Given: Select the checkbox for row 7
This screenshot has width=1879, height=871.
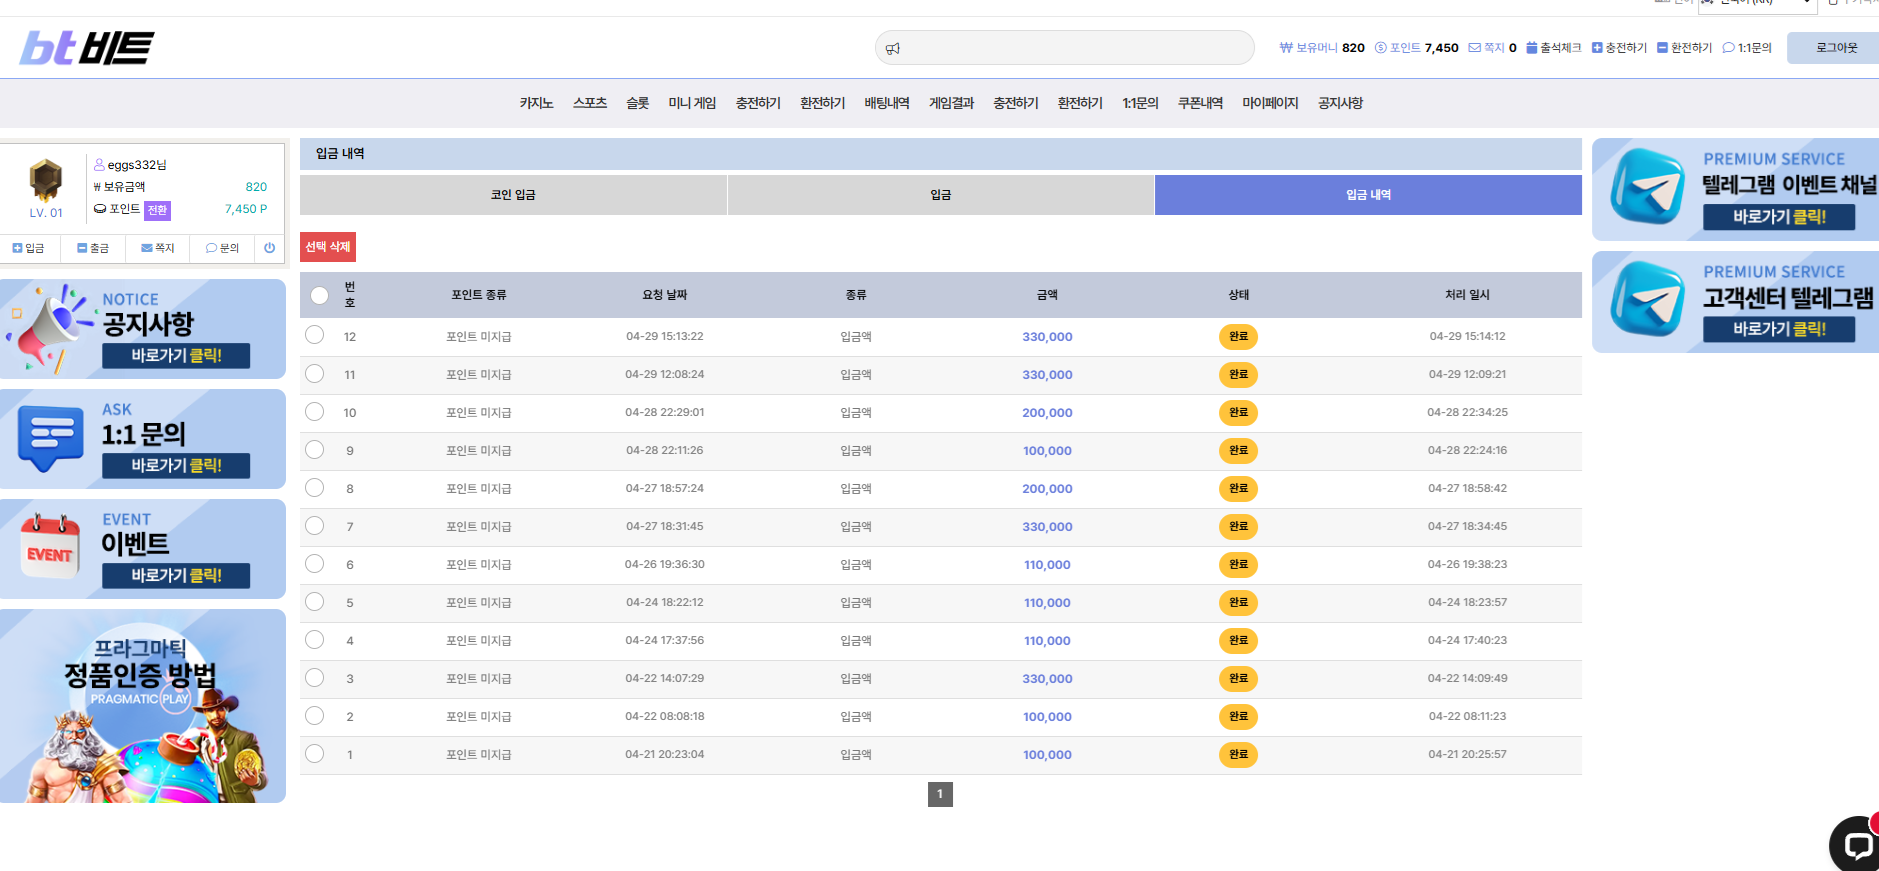Looking at the screenshot, I should coord(315,525).
